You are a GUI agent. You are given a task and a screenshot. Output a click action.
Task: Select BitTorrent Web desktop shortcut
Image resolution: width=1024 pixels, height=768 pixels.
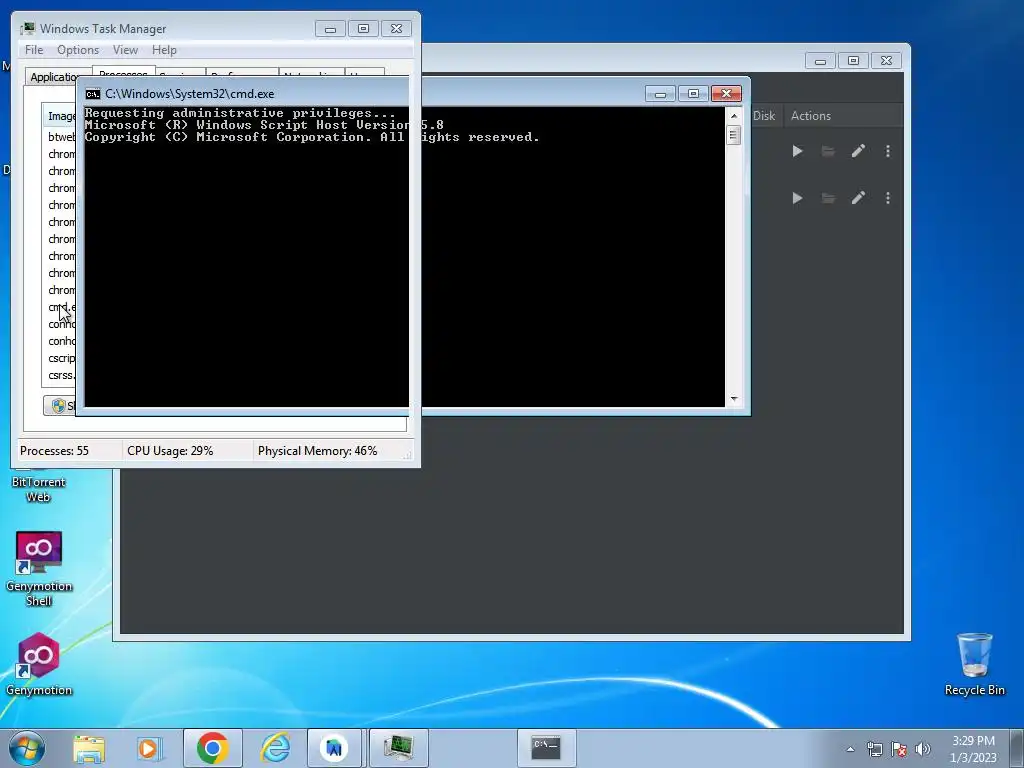pyautogui.click(x=39, y=488)
